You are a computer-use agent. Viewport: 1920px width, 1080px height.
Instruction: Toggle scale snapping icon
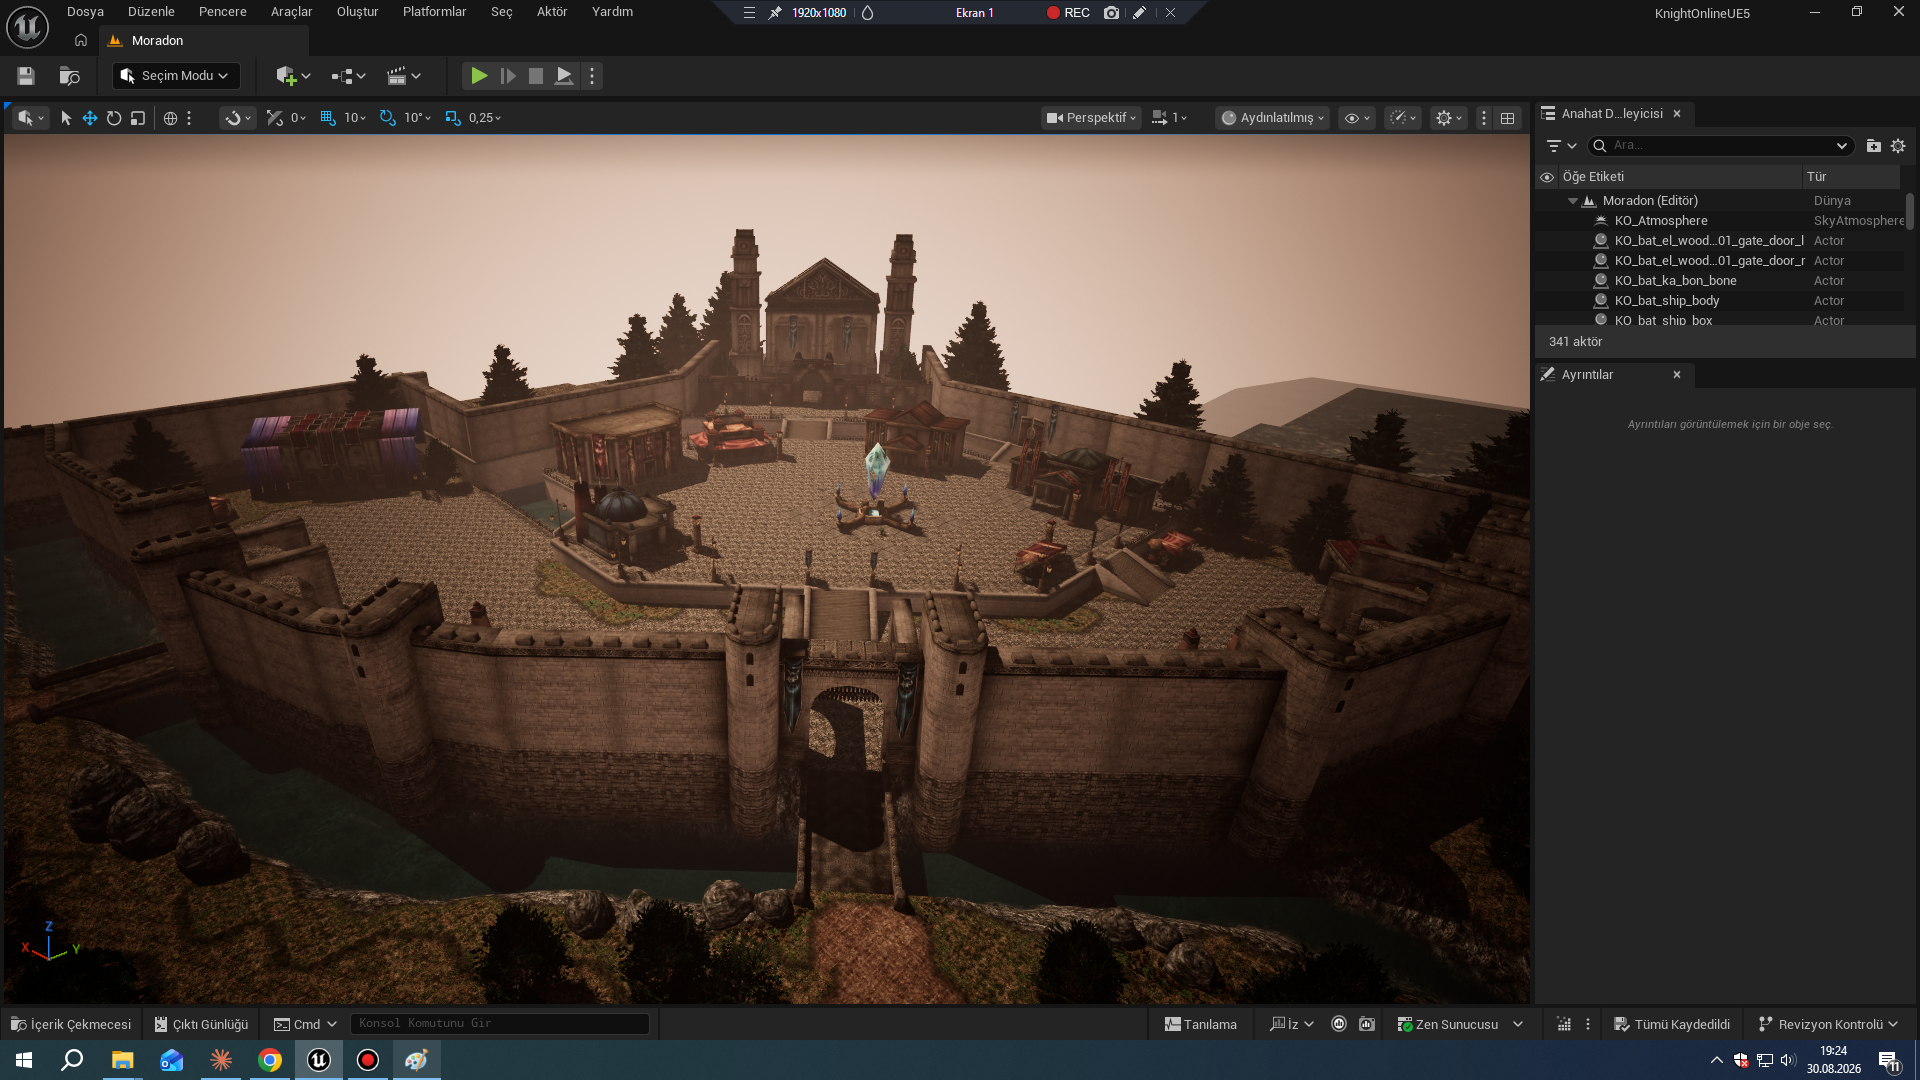pos(453,118)
